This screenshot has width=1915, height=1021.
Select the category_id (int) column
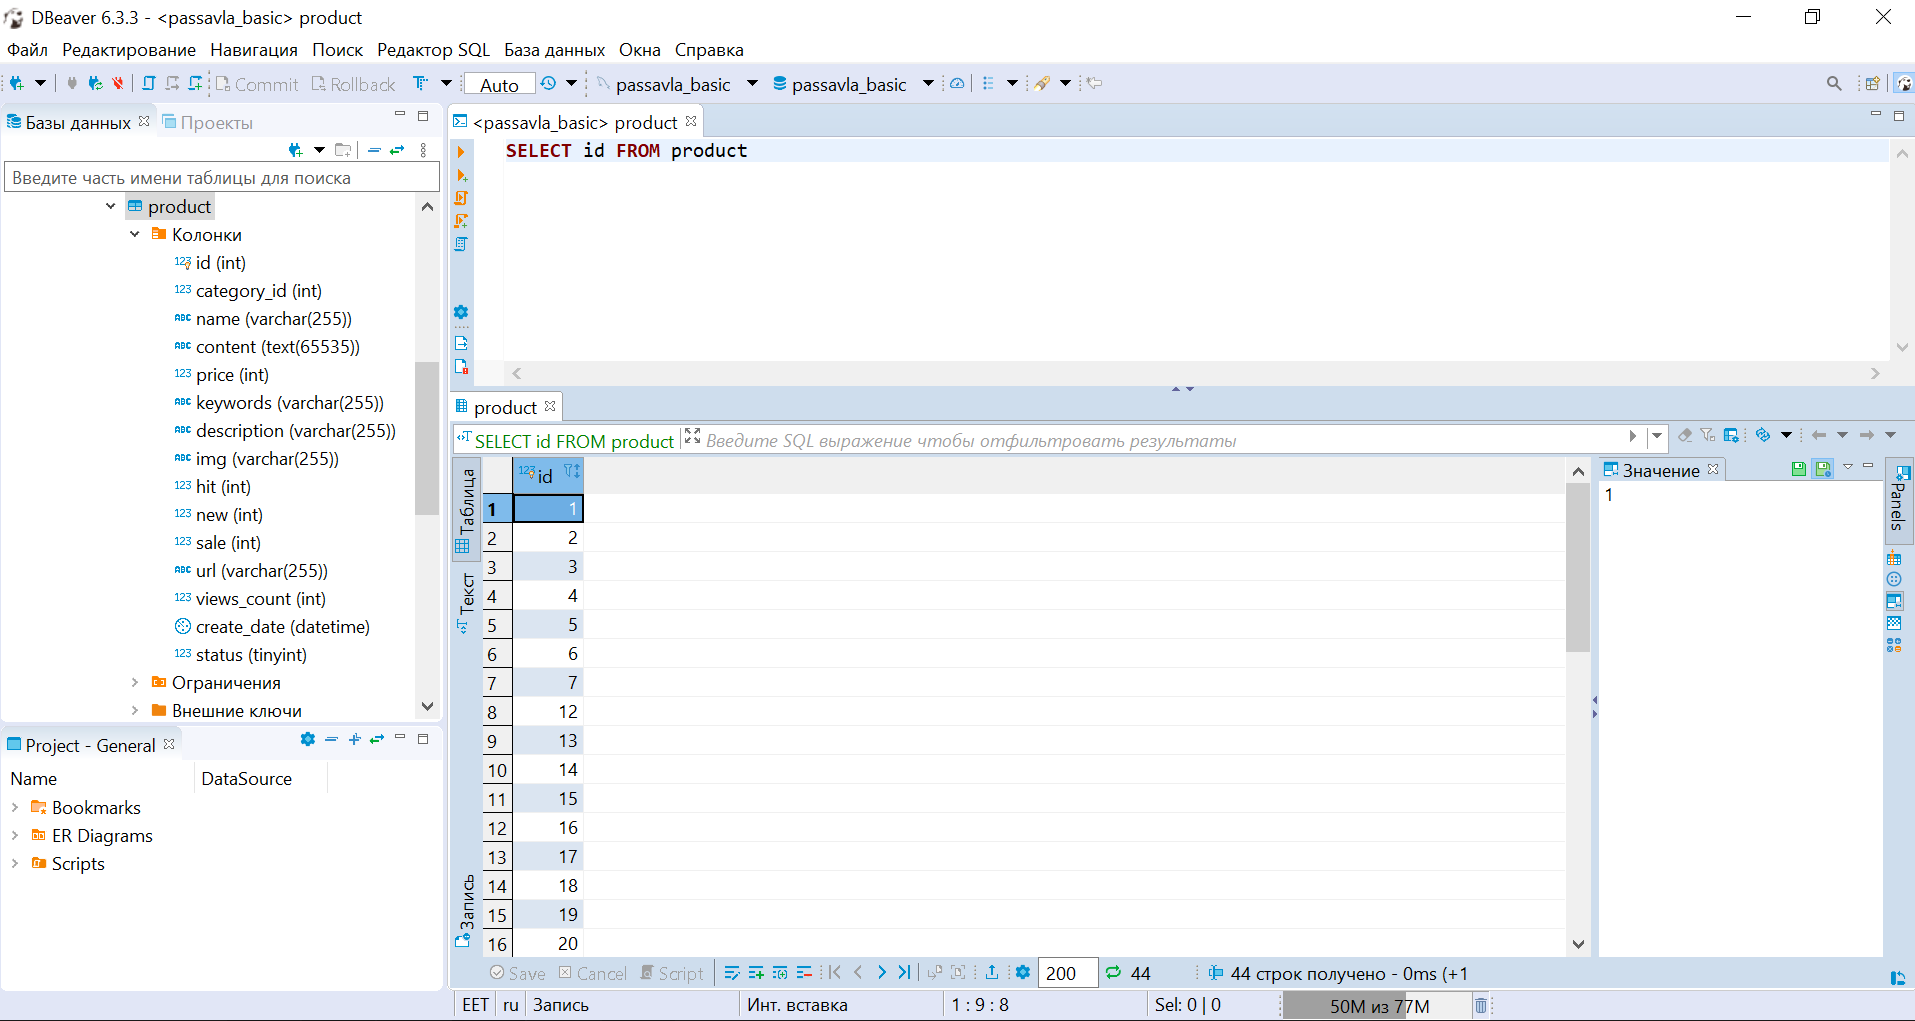point(248,291)
